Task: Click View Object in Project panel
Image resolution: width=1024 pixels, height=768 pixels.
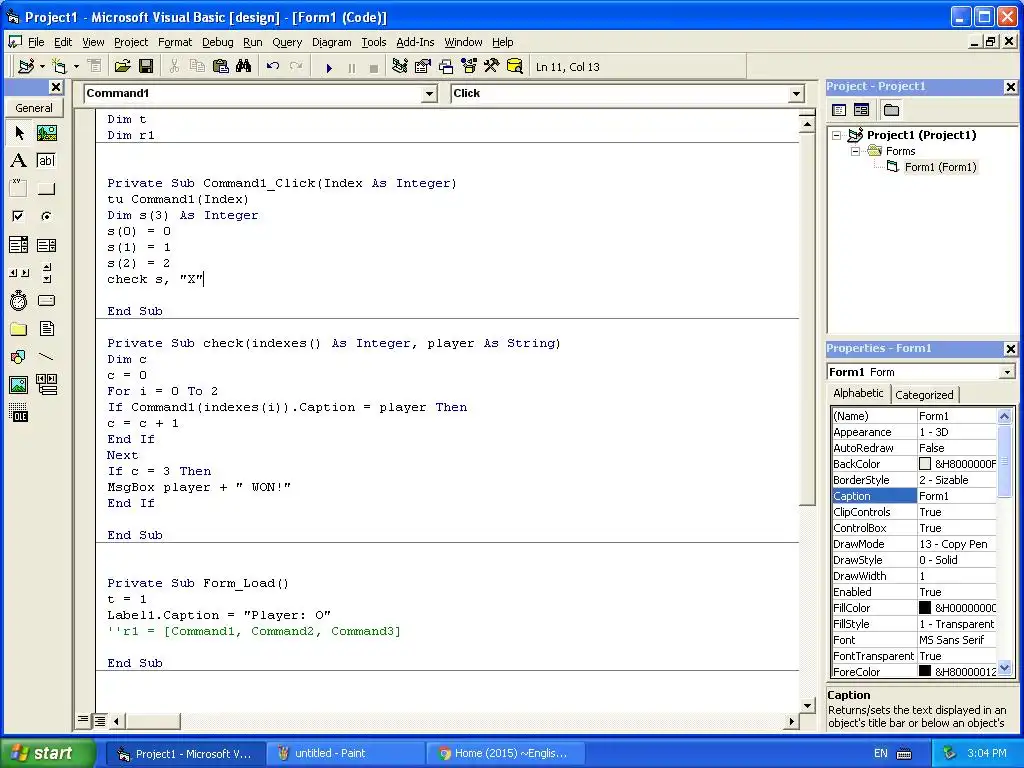Action: click(861, 110)
